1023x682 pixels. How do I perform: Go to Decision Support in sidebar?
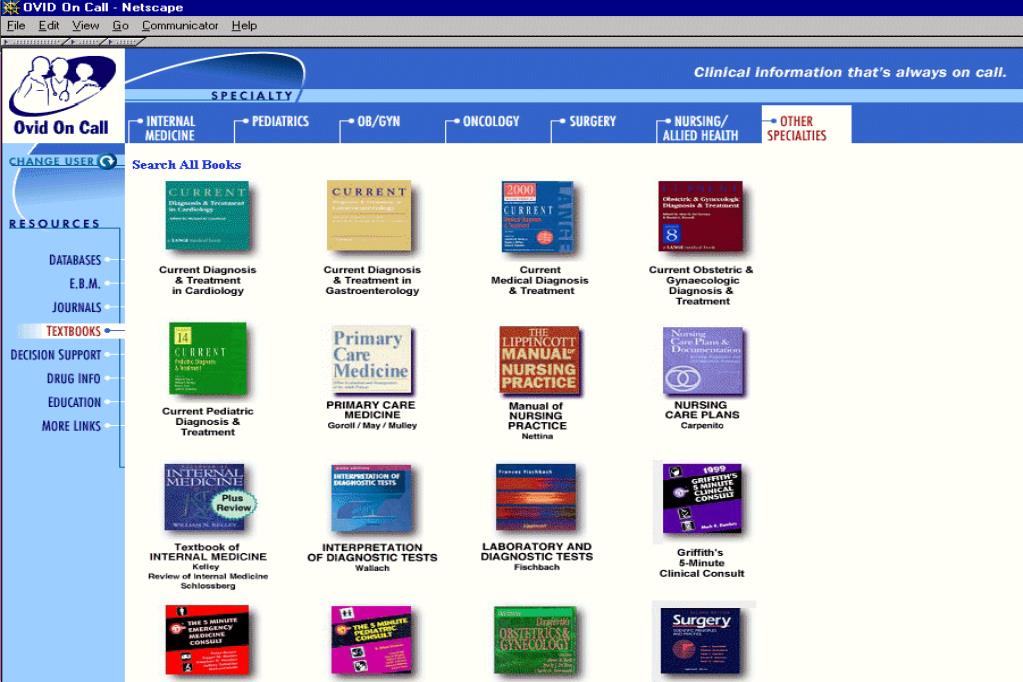[x=56, y=355]
